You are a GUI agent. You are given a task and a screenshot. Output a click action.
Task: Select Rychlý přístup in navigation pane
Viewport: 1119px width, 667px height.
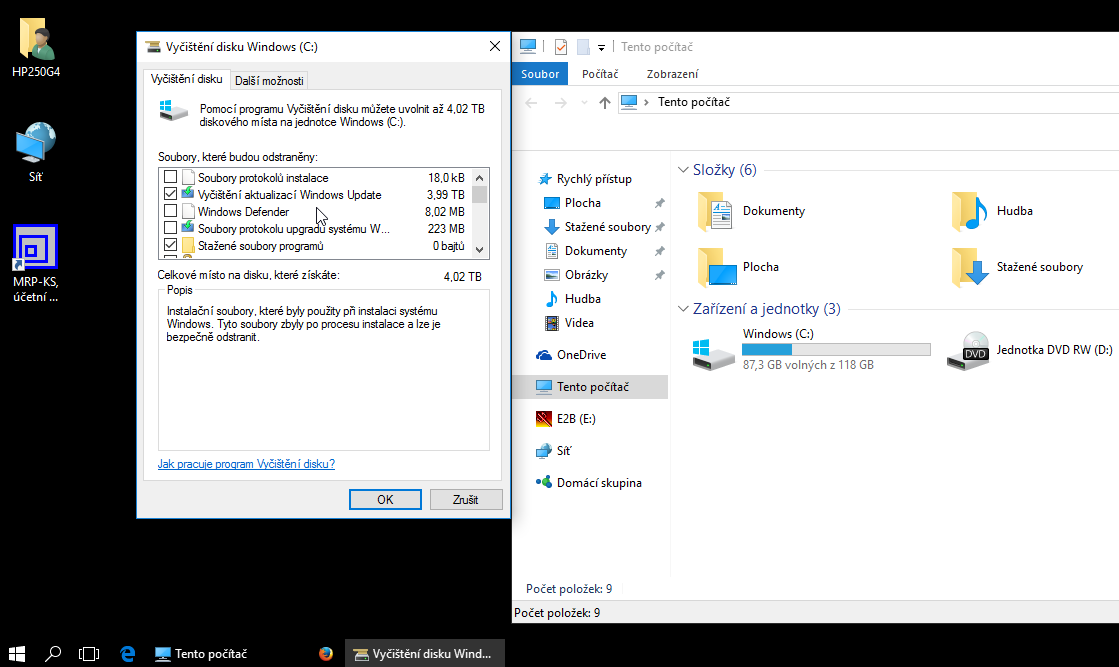594,179
